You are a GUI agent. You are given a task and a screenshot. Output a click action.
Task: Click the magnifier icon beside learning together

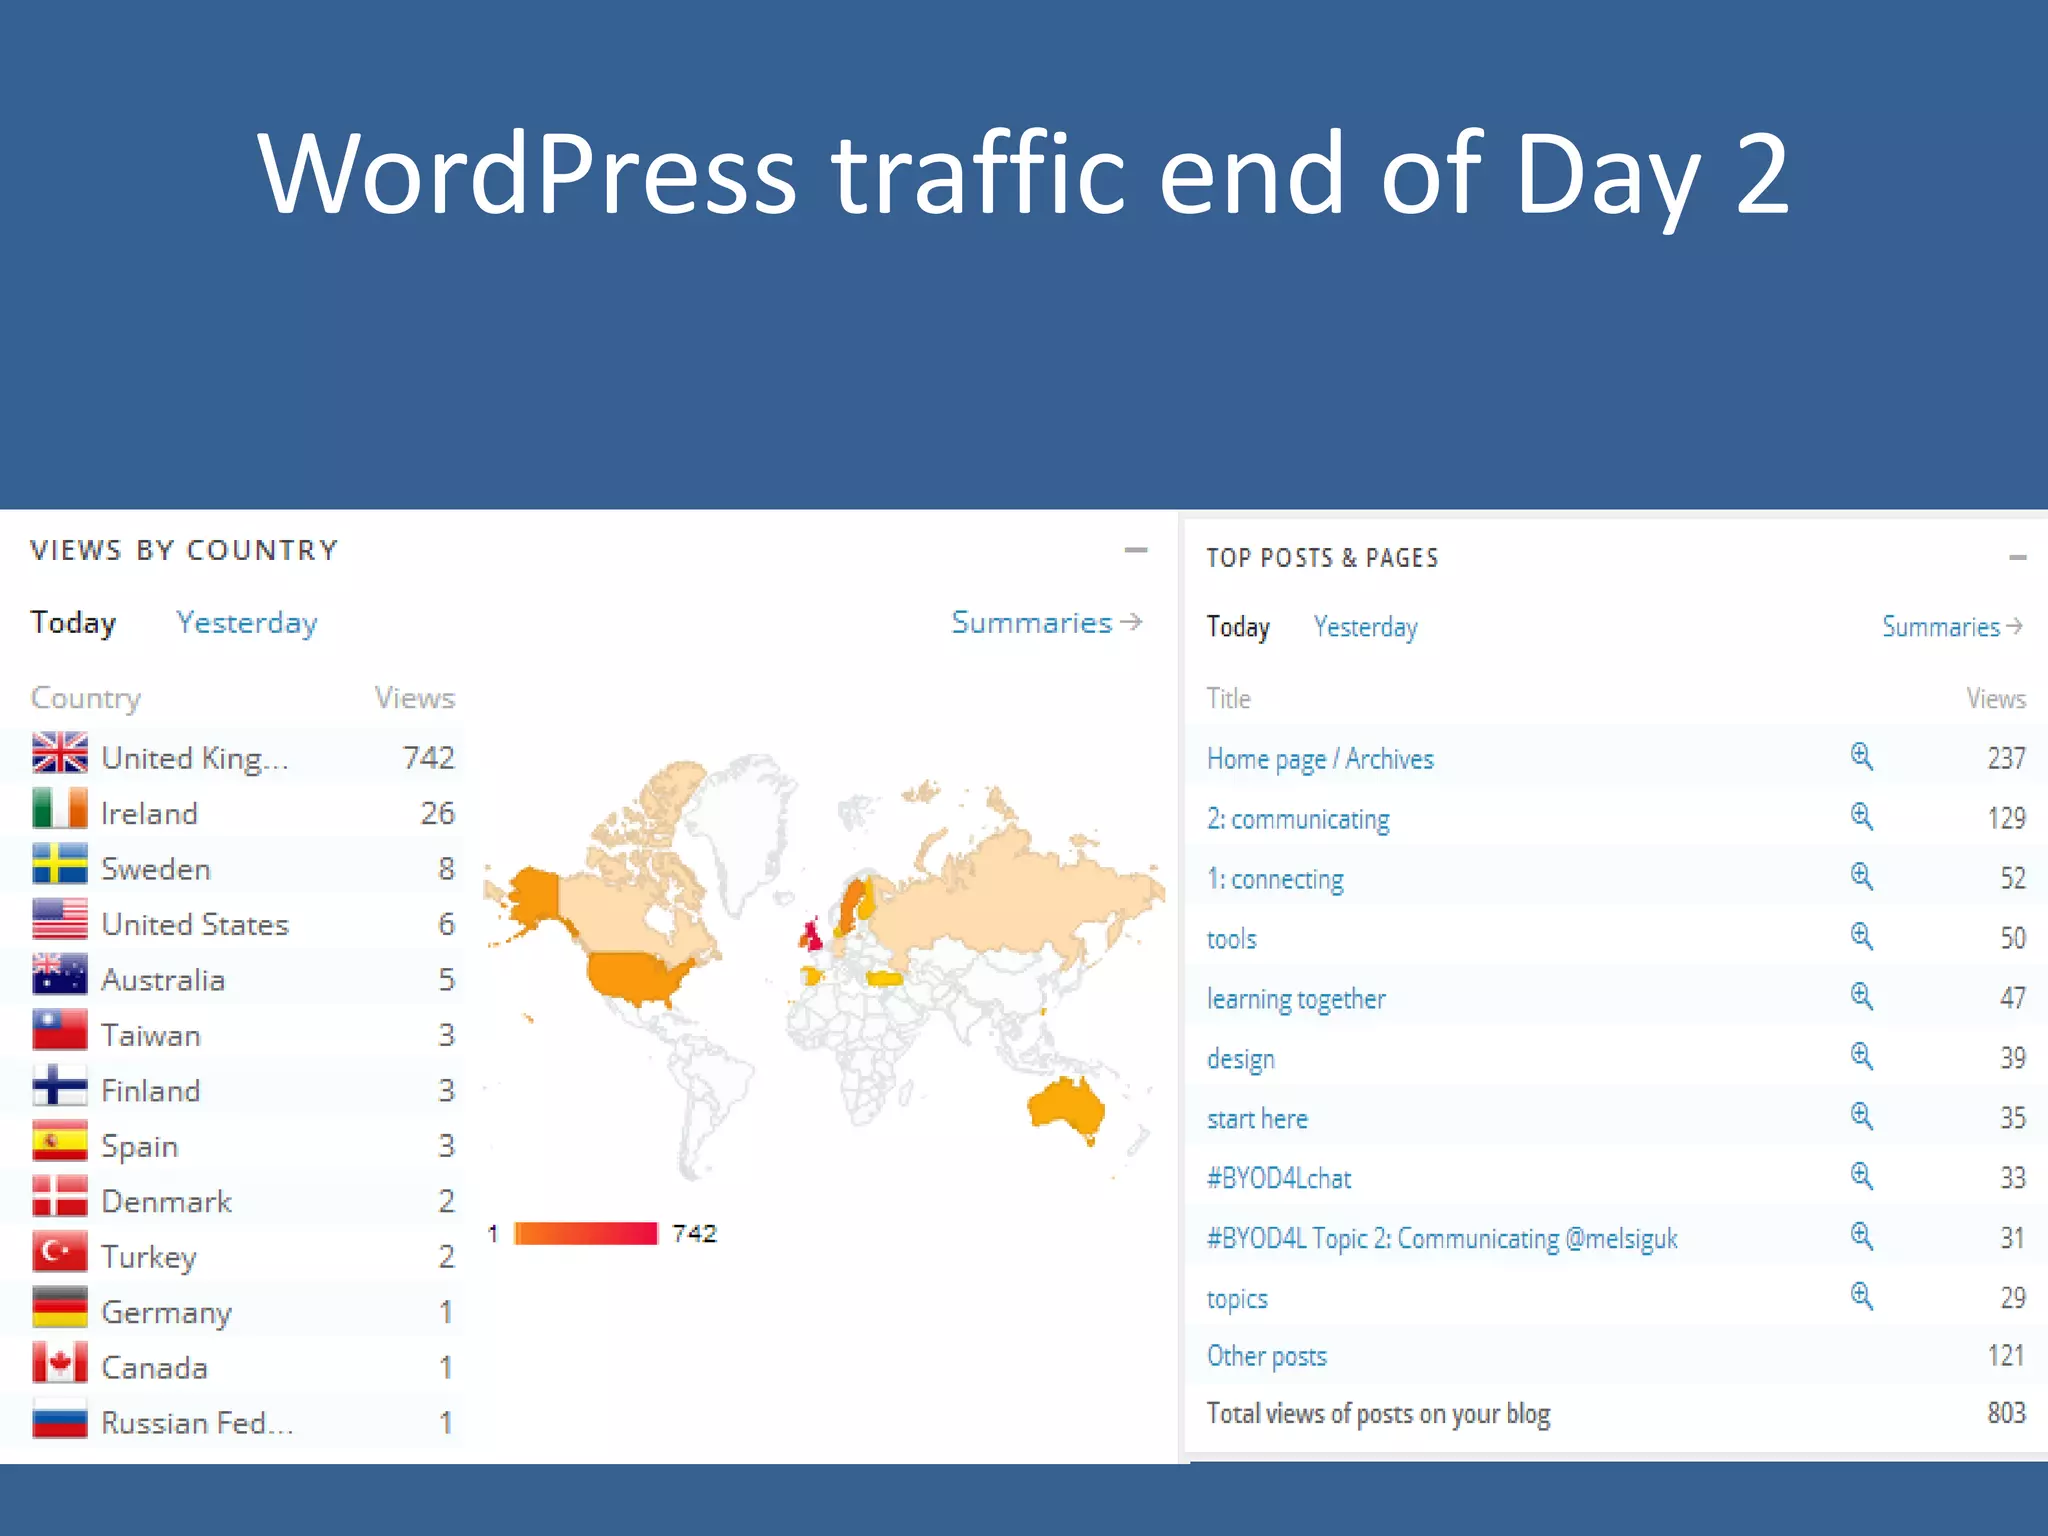[1861, 996]
